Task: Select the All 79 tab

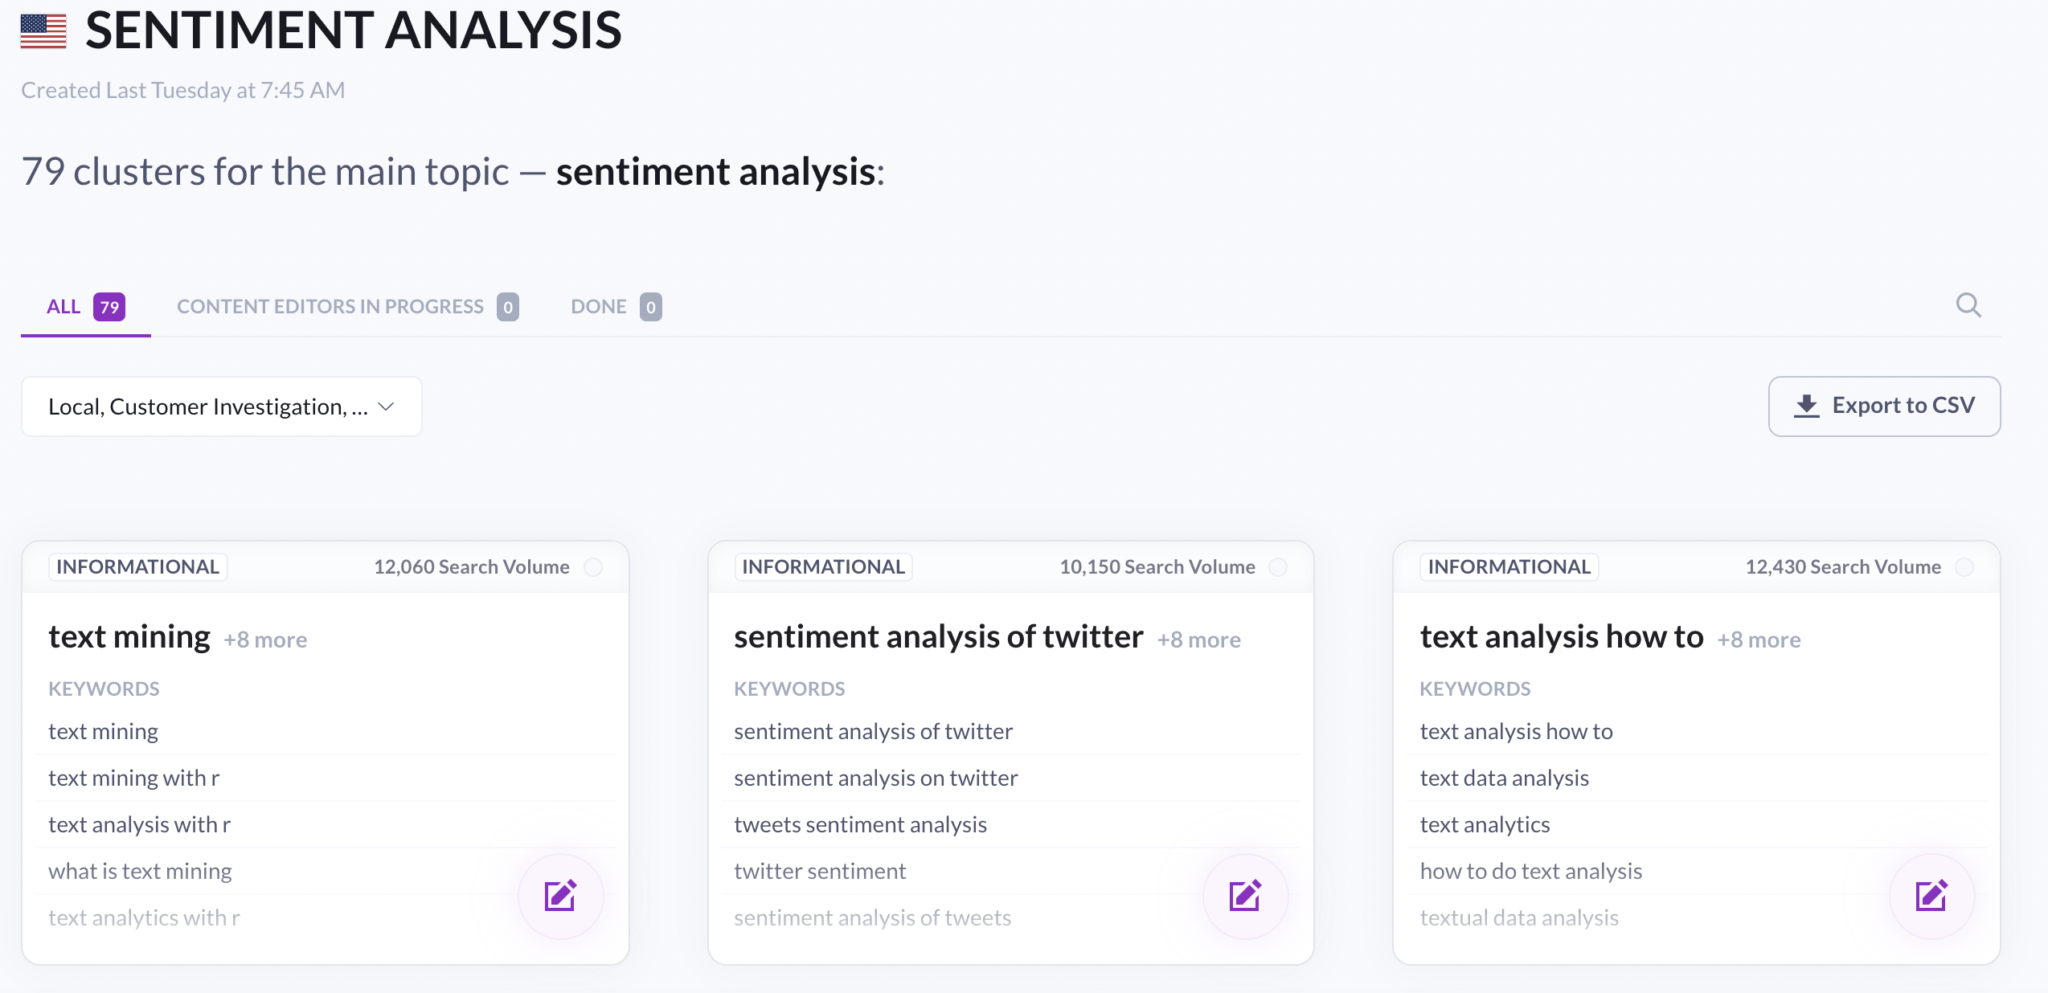Action: pos(86,307)
